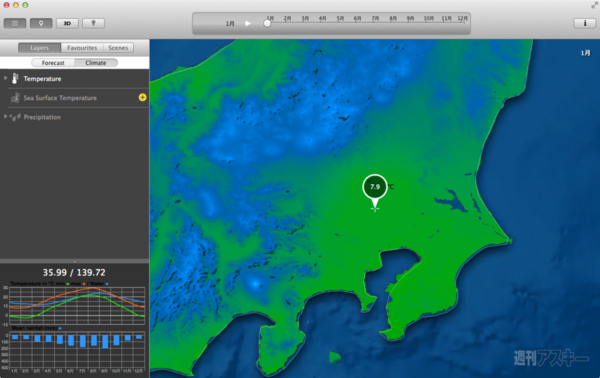Enter fullscreen with the window's expand arrows
600x378 pixels.
coord(594,5)
